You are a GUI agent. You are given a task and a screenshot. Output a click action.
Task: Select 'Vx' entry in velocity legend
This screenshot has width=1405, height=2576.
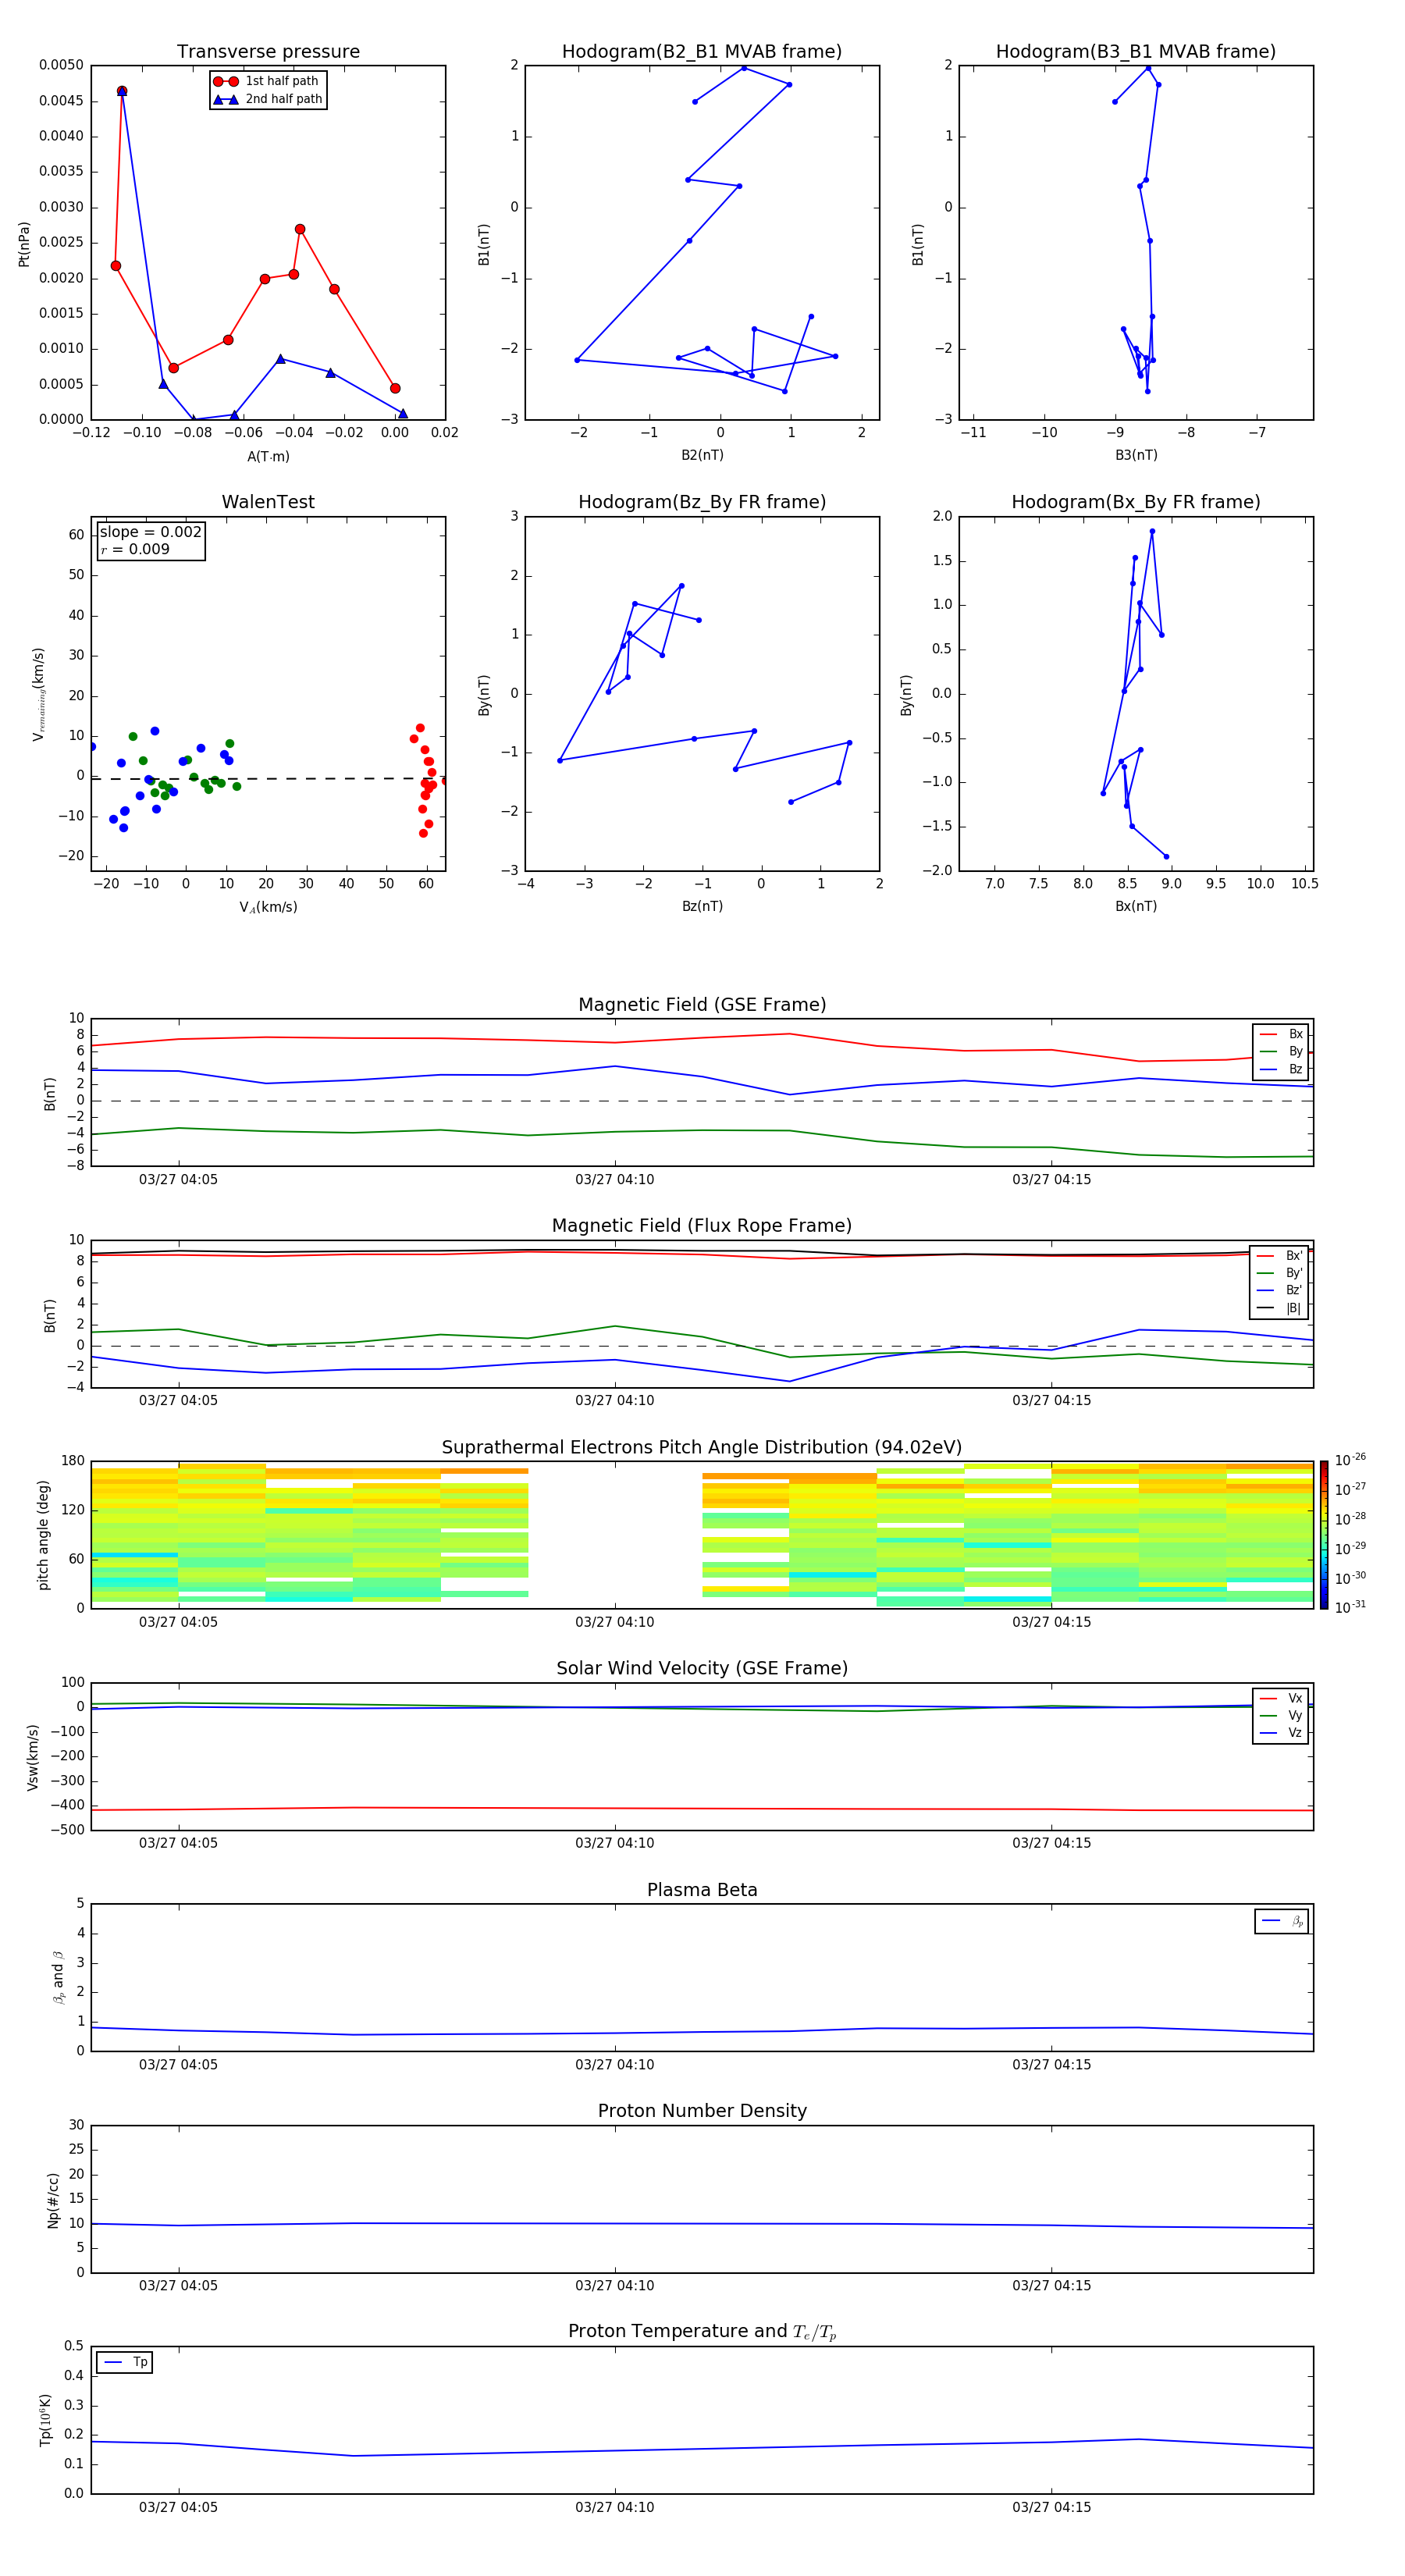pos(1282,1699)
